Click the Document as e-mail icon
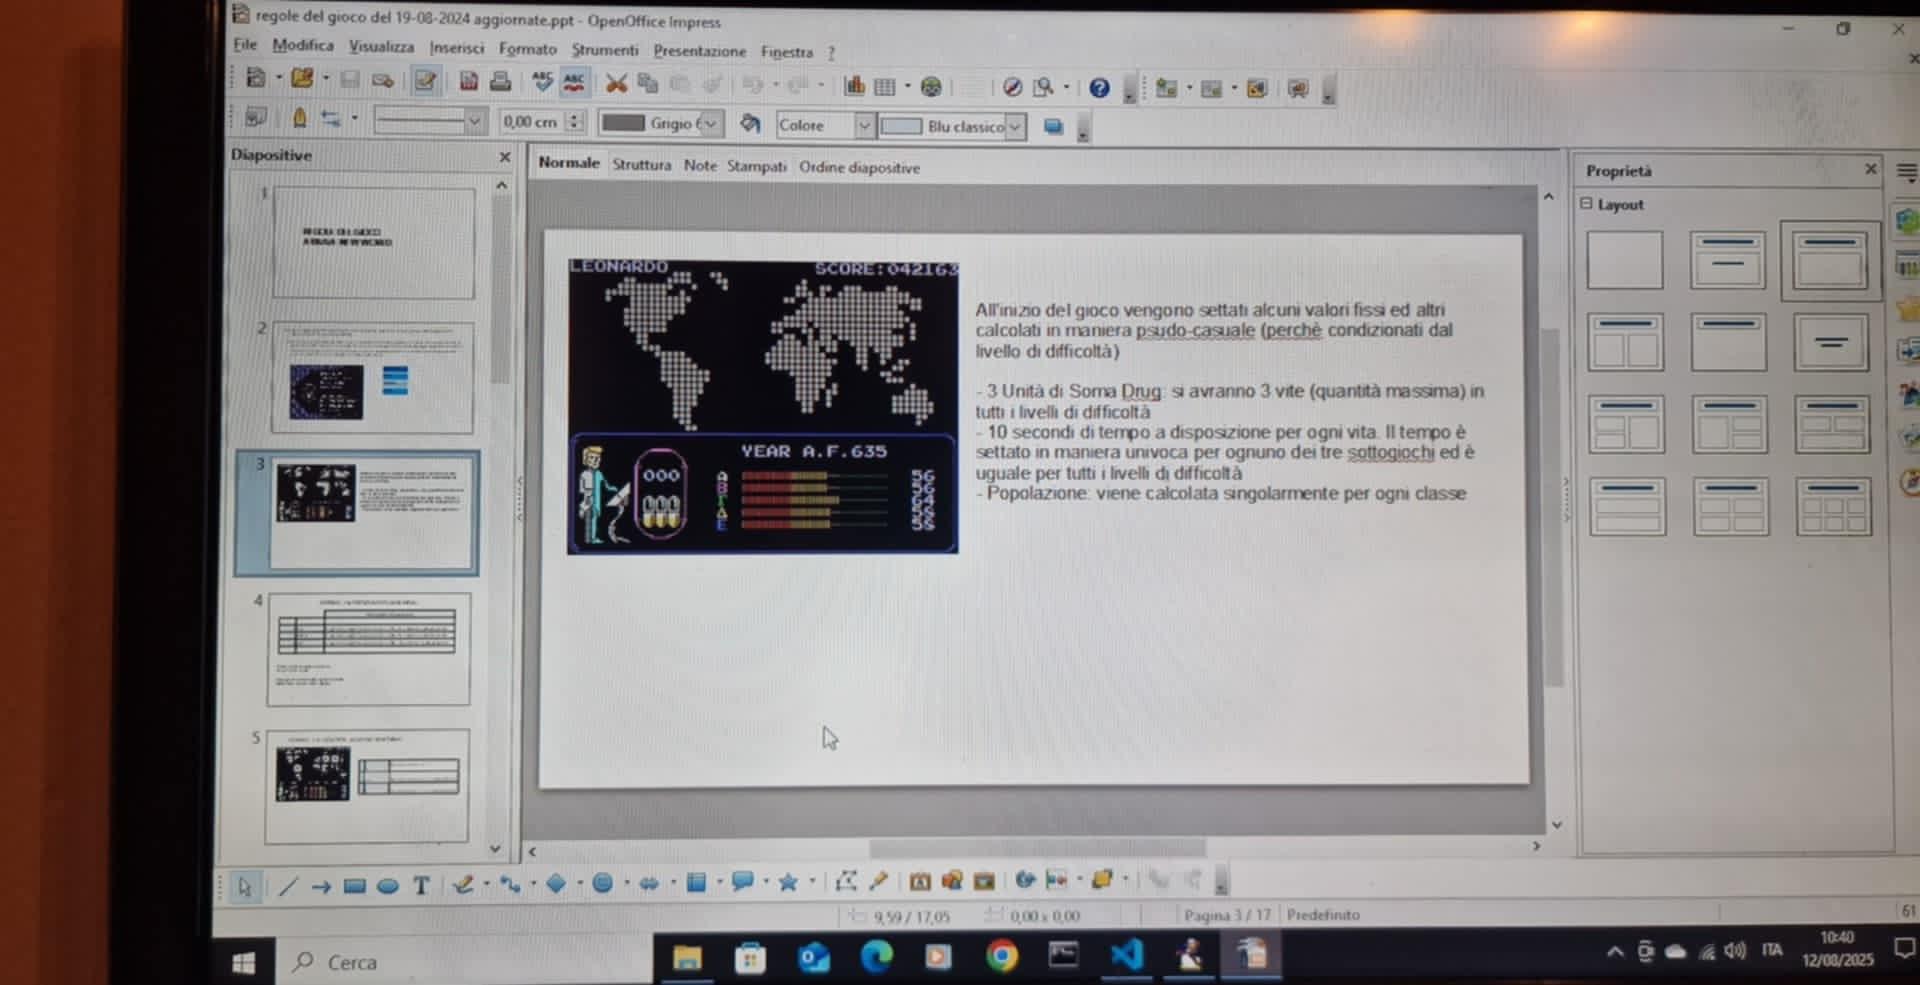This screenshot has height=985, width=1920. [x=382, y=80]
